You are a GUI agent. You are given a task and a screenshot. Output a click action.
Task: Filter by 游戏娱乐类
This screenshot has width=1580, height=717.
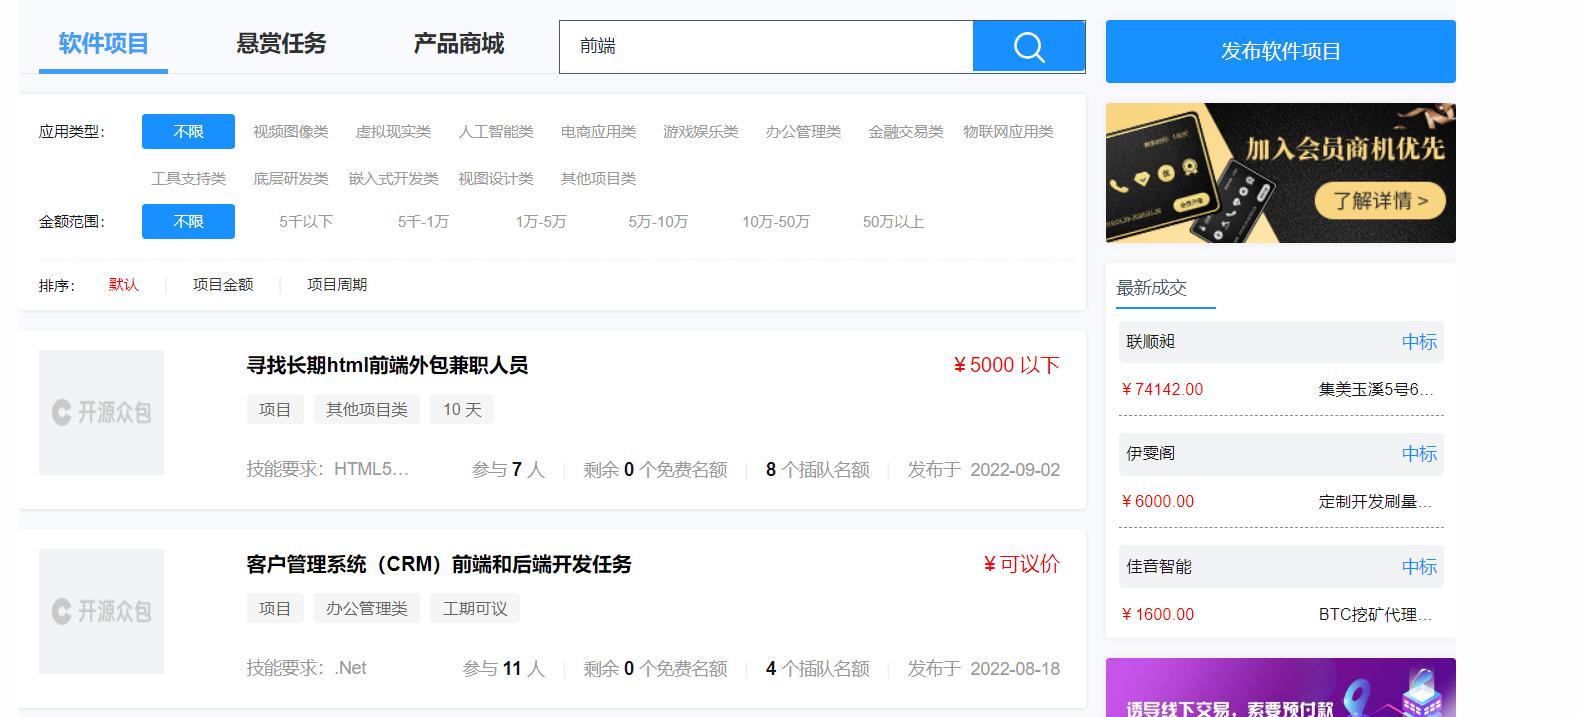[701, 132]
